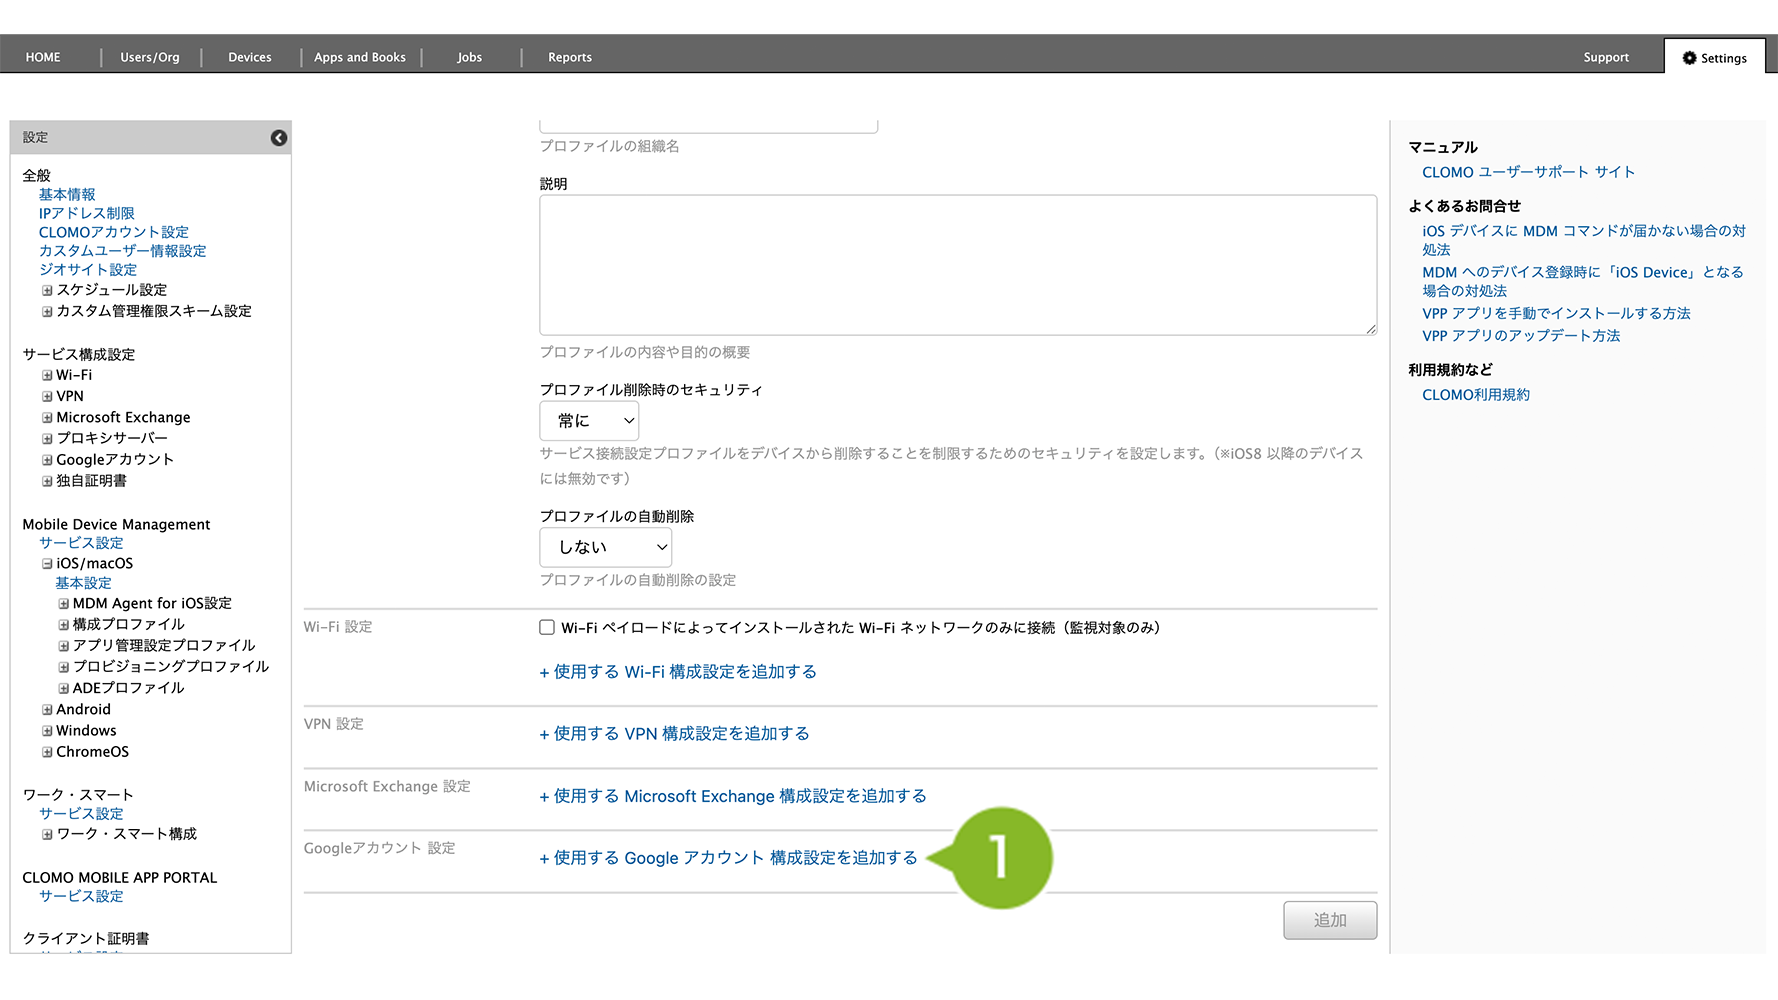Open プロファイルの自動削除 dropdown
This screenshot has width=1778, height=1000.
(605, 548)
